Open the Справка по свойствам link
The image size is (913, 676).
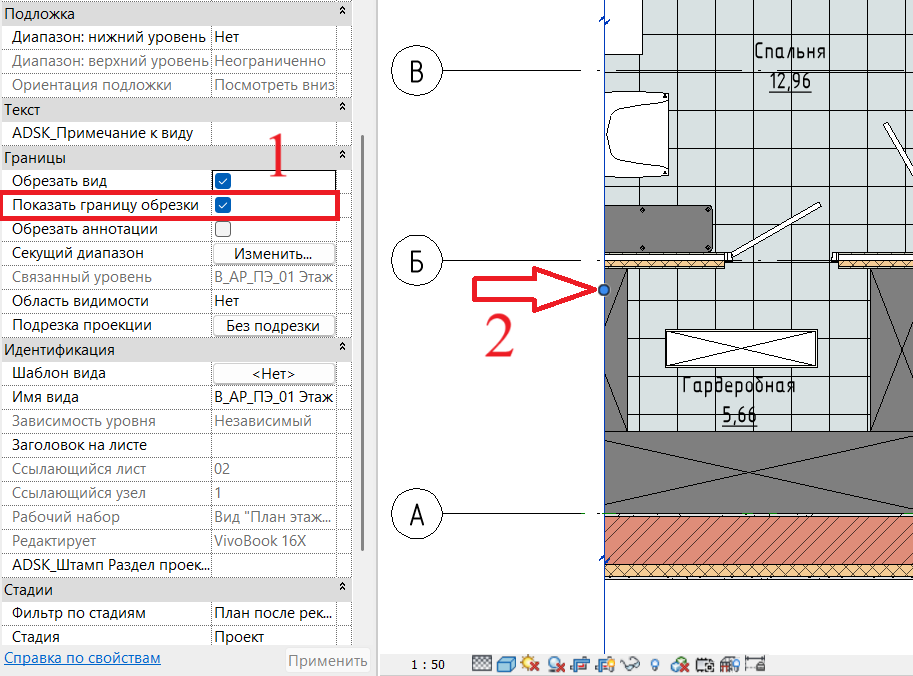(82, 658)
